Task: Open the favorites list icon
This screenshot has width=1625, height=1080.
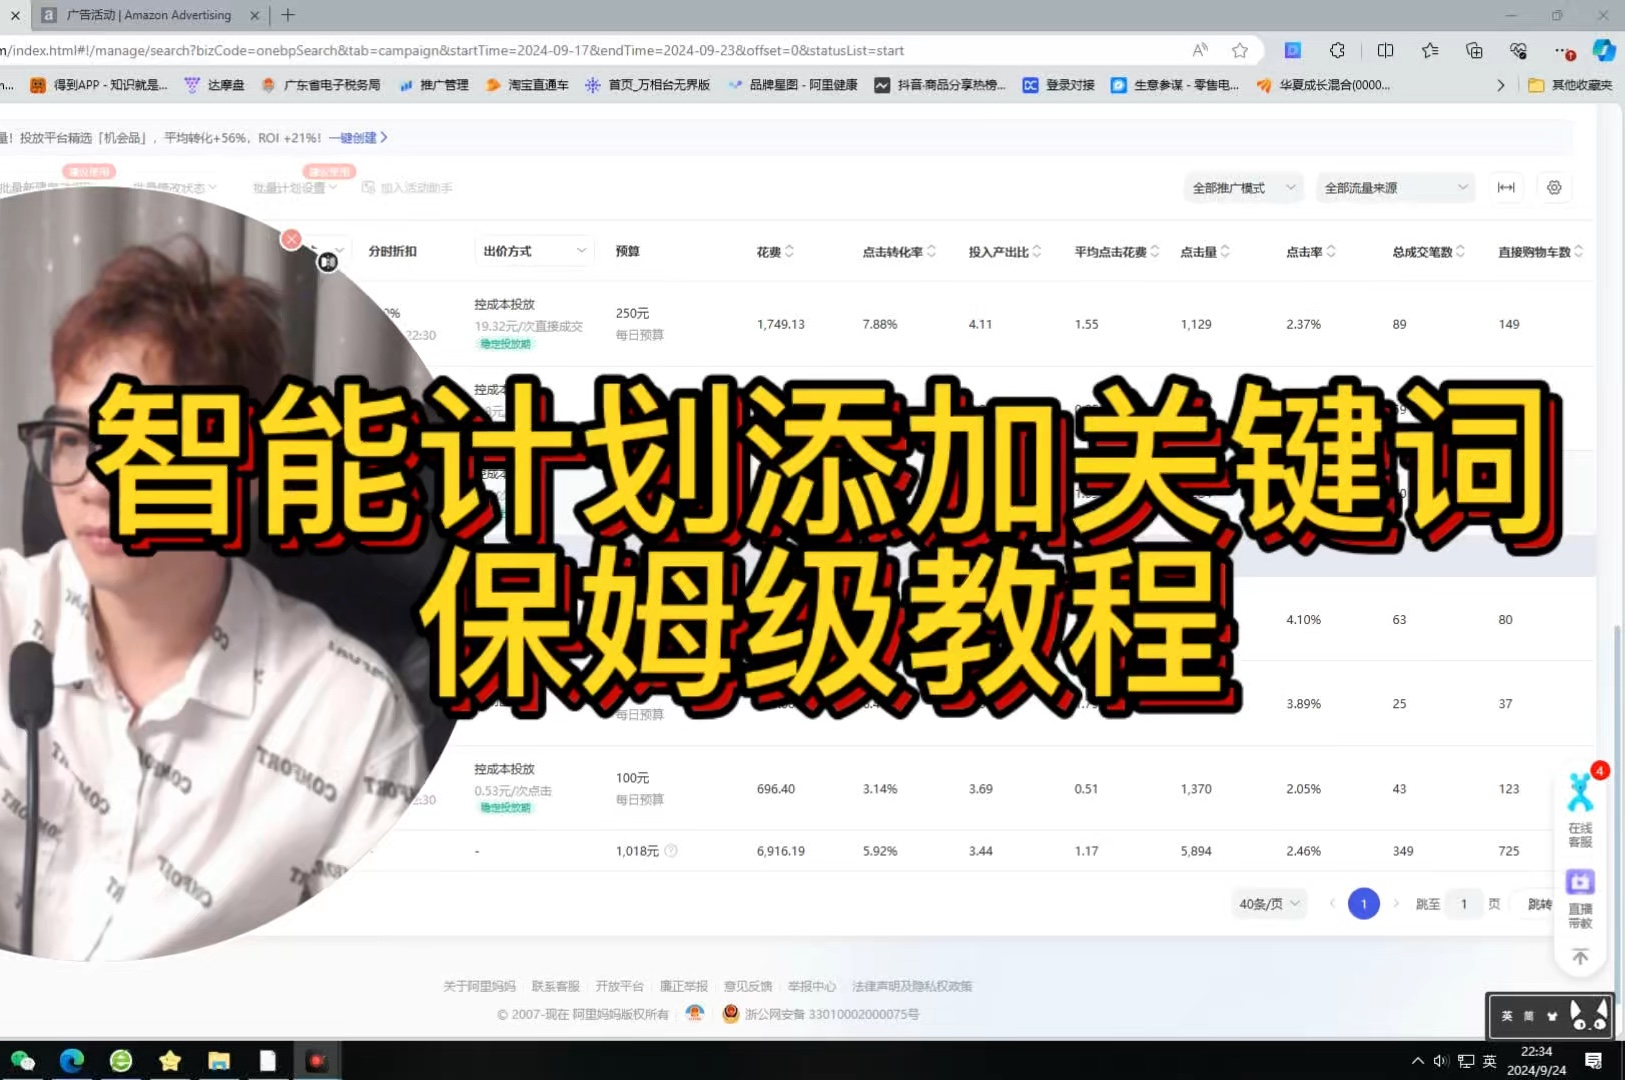Action: click(1430, 50)
